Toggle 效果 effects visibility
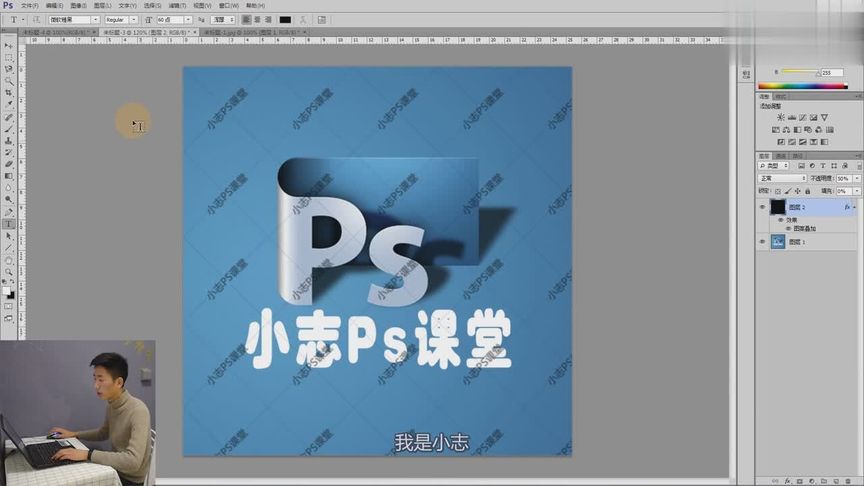This screenshot has width=864, height=486. [x=780, y=220]
